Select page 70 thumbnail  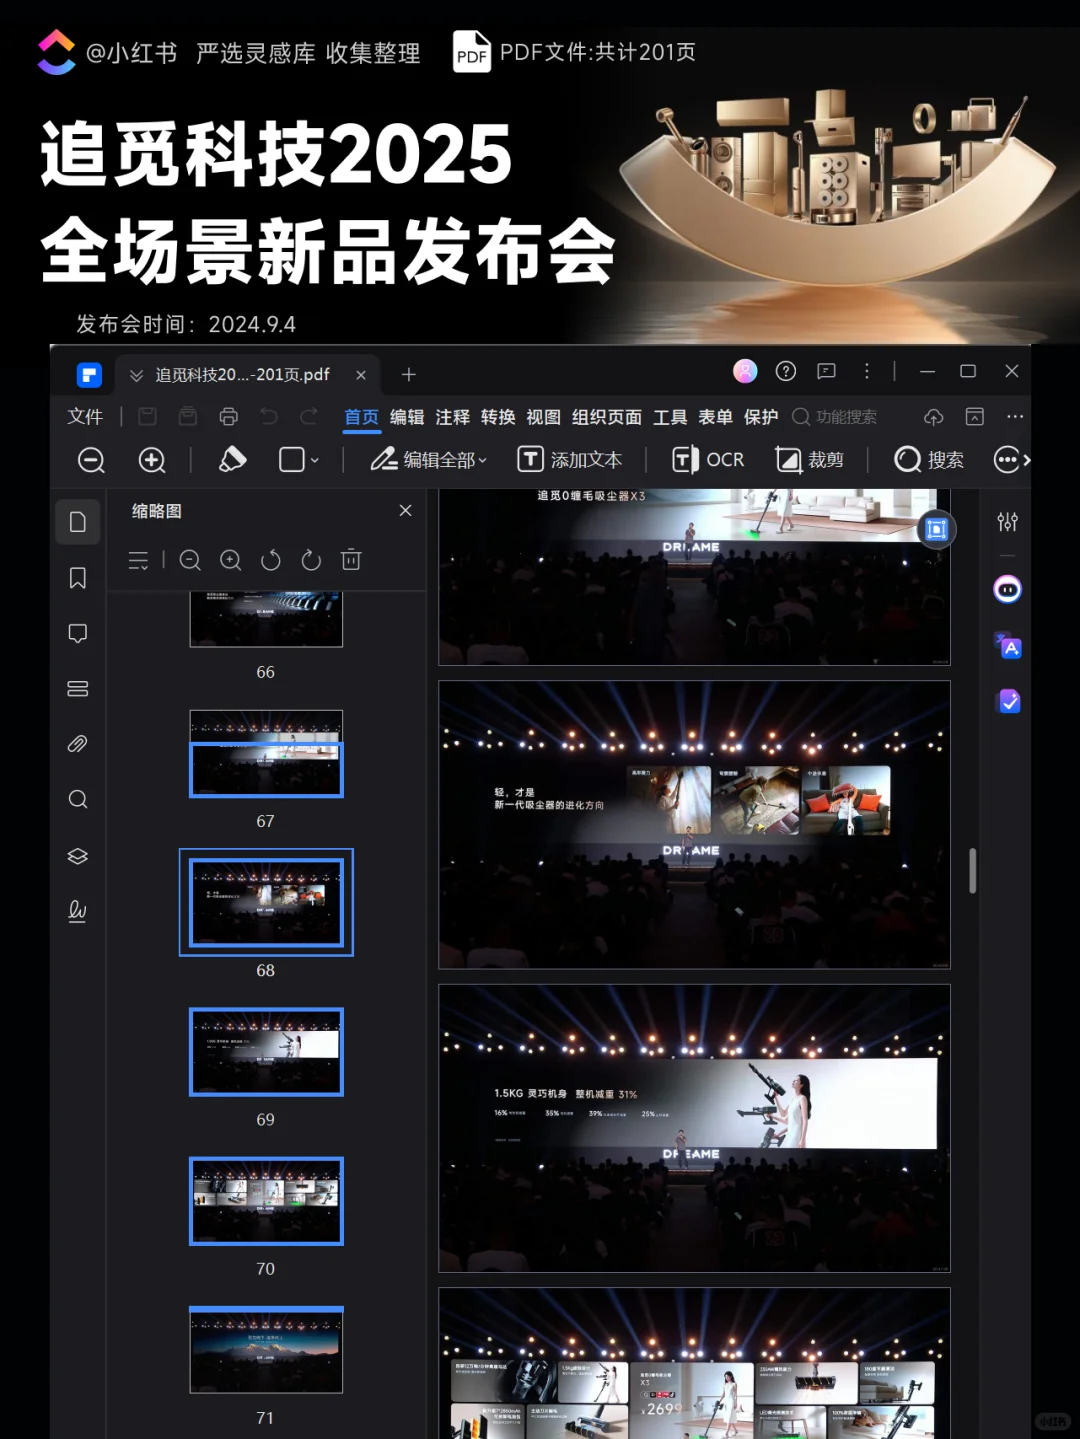(266, 1201)
